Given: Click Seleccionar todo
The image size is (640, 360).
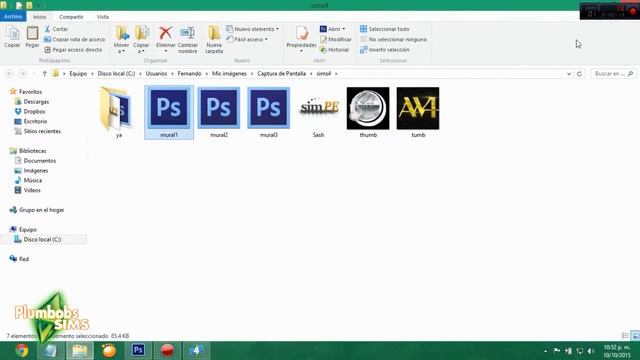Looking at the screenshot, I should [384, 29].
